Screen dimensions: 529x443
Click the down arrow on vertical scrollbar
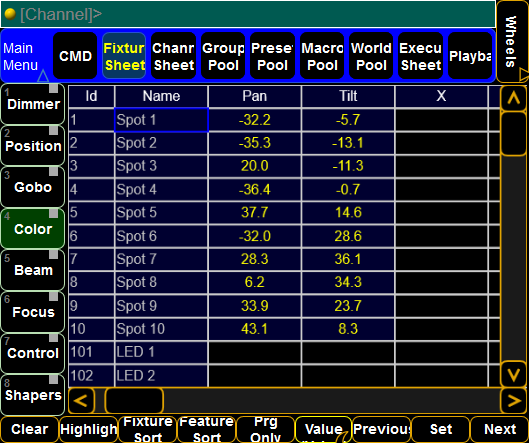tap(513, 374)
